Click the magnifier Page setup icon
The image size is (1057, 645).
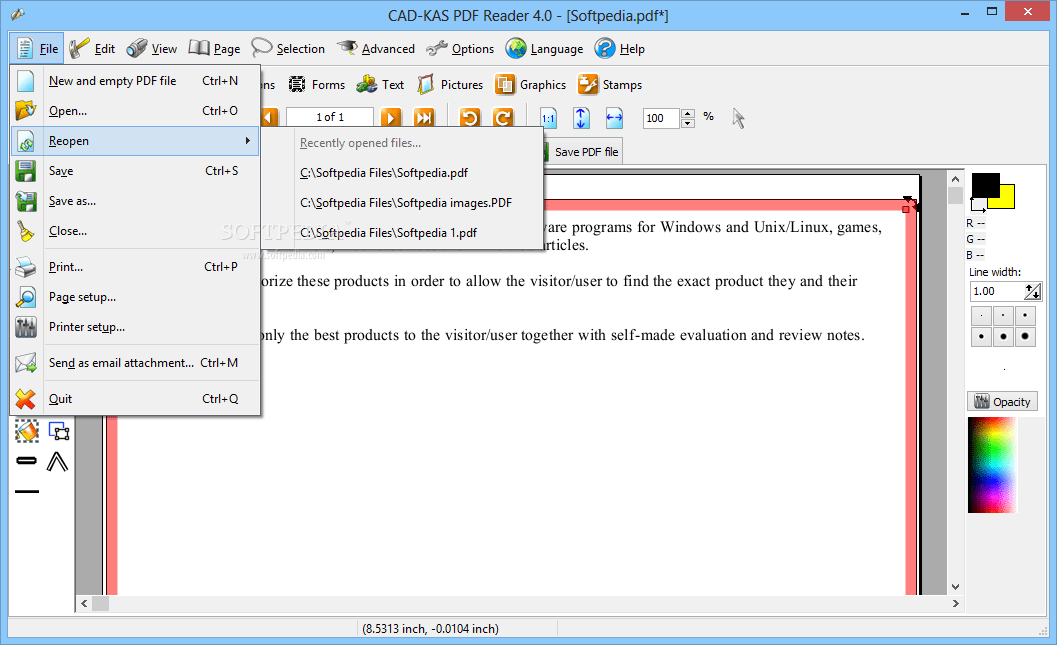pyautogui.click(x=26, y=297)
